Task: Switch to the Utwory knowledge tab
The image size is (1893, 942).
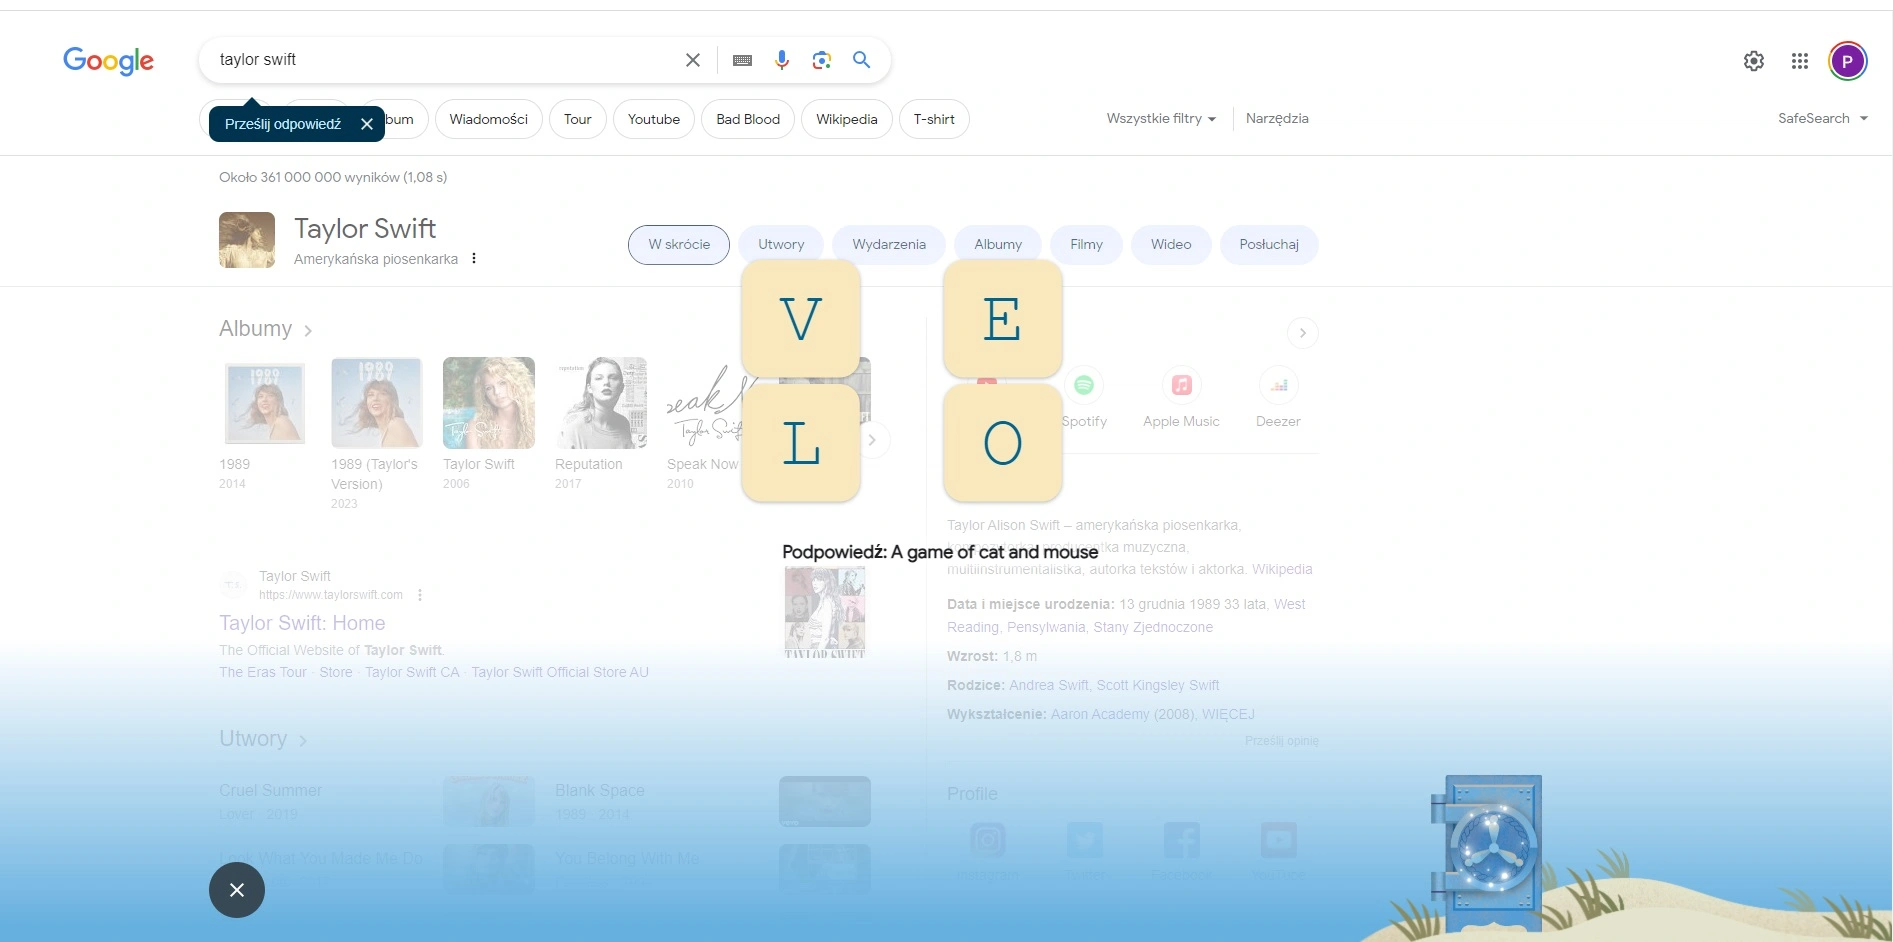Action: click(x=781, y=244)
